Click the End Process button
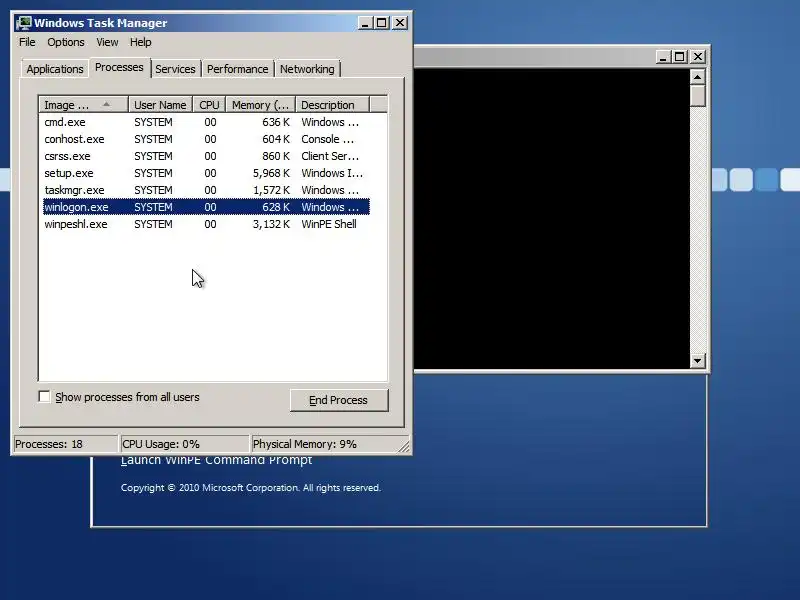Image resolution: width=800 pixels, height=600 pixels. point(339,400)
